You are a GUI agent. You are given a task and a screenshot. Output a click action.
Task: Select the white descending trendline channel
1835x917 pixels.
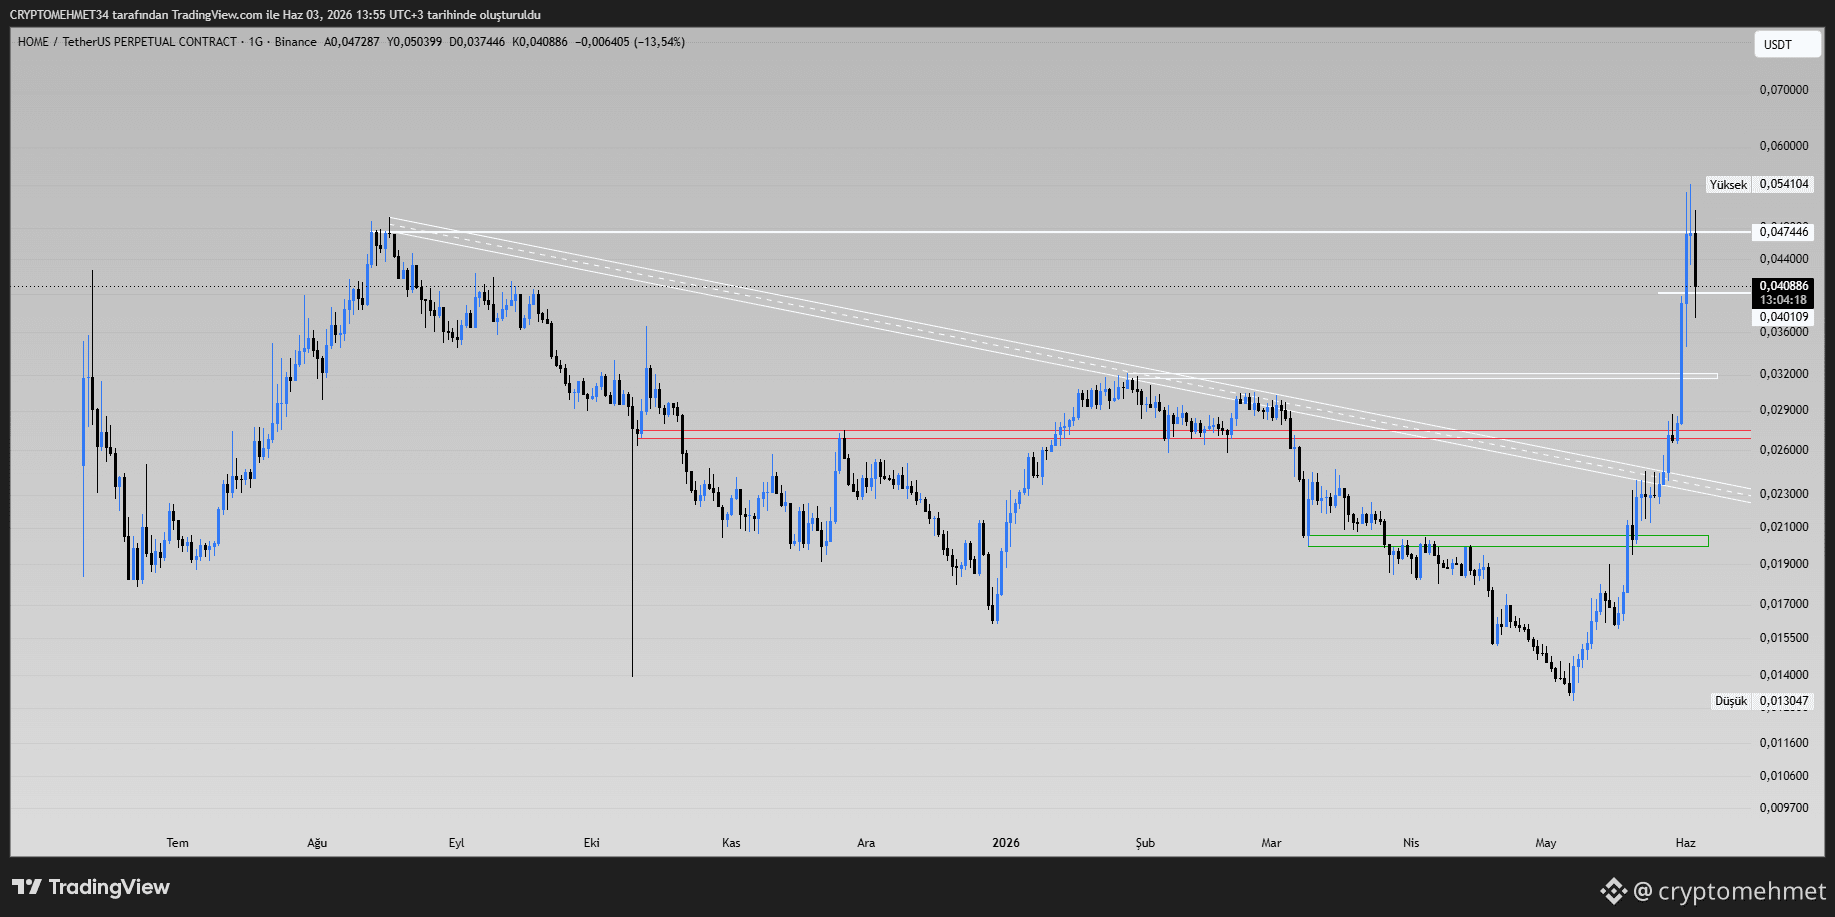[x=1070, y=359]
